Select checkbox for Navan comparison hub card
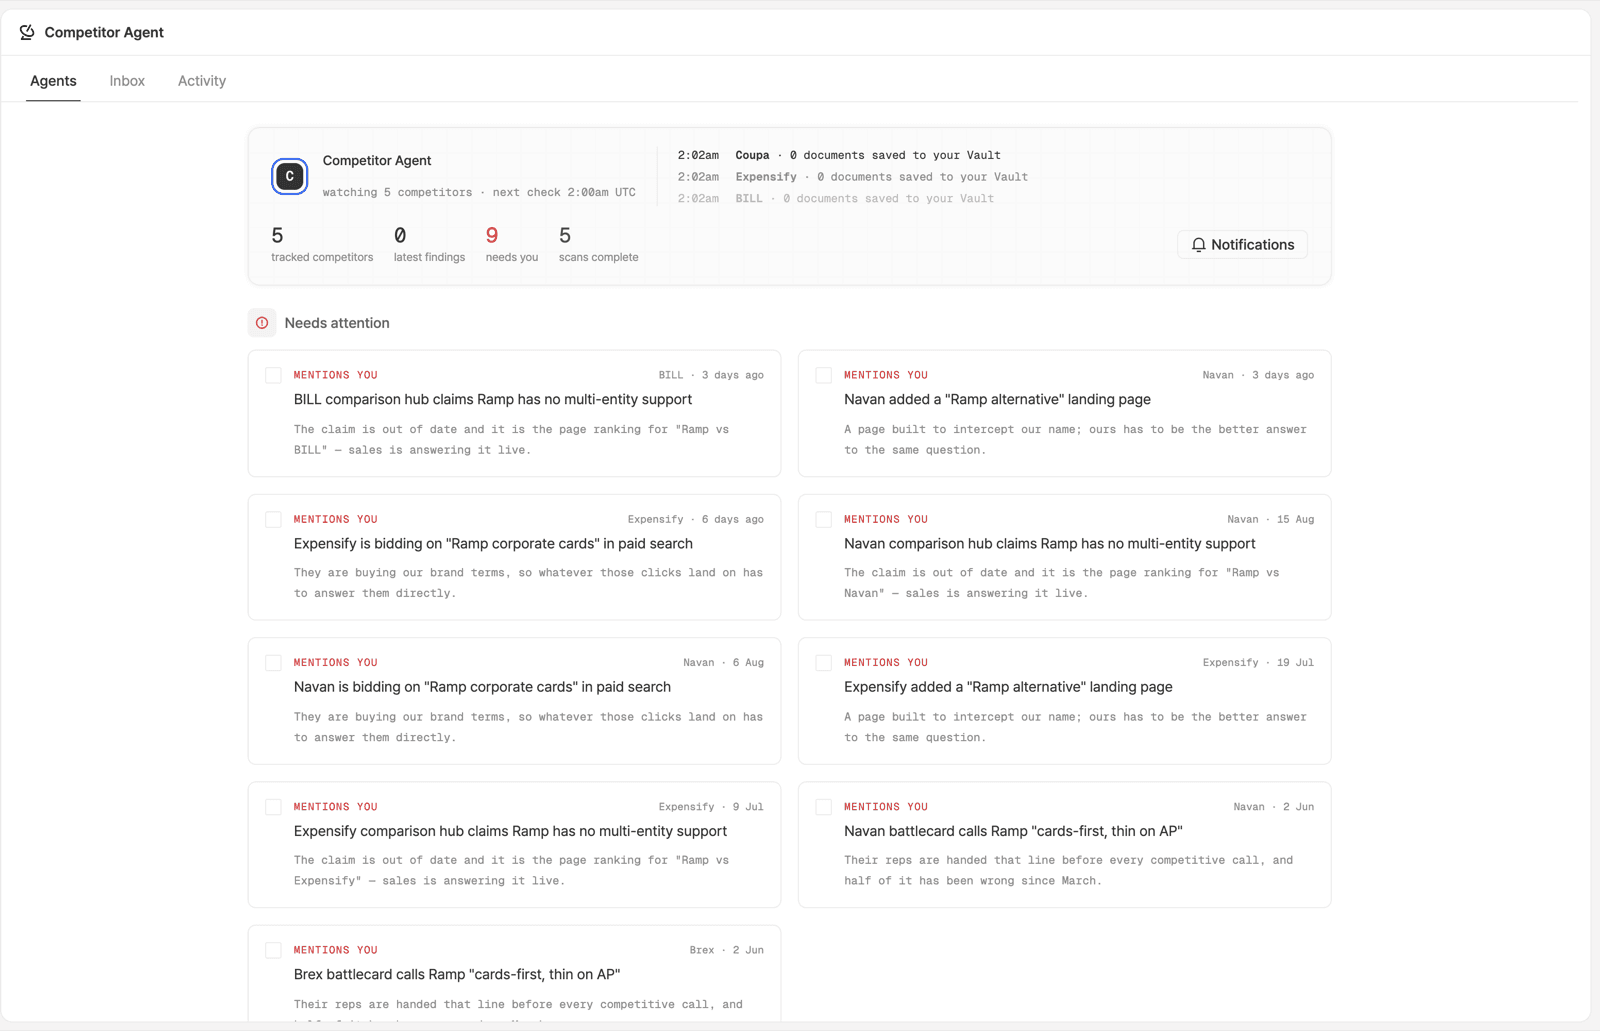The image size is (1600, 1031). tap(823, 519)
